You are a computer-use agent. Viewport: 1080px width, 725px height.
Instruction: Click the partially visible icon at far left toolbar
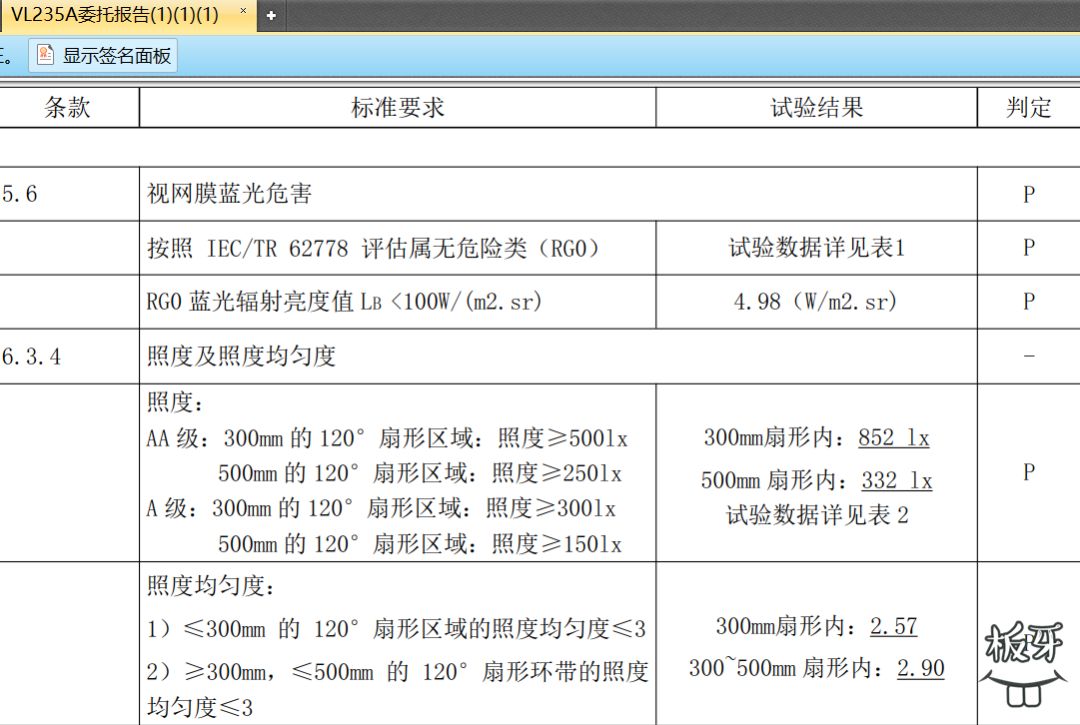[4, 56]
